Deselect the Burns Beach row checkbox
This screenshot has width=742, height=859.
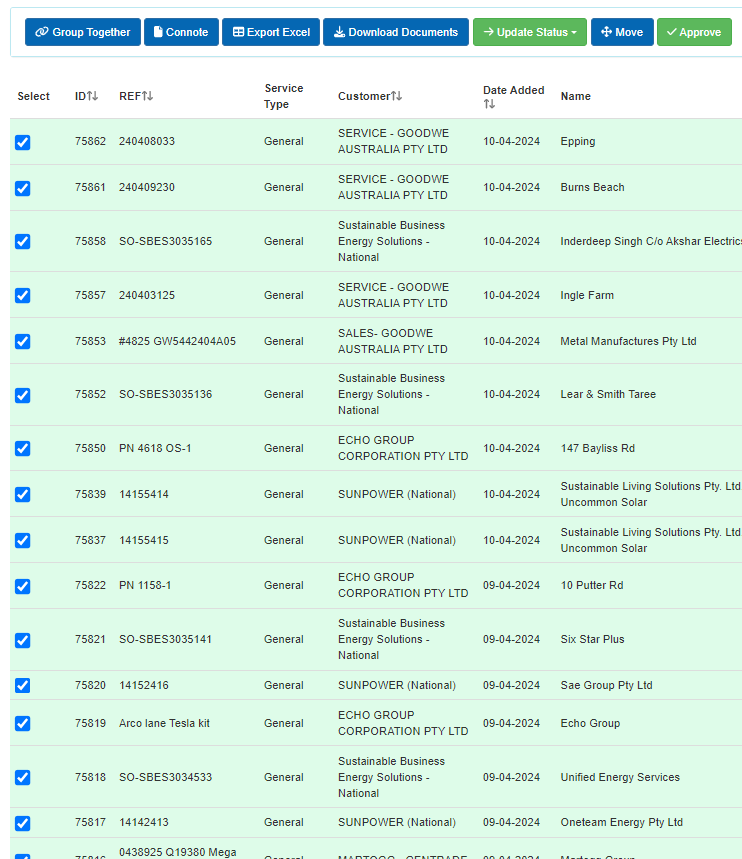[x=23, y=188]
